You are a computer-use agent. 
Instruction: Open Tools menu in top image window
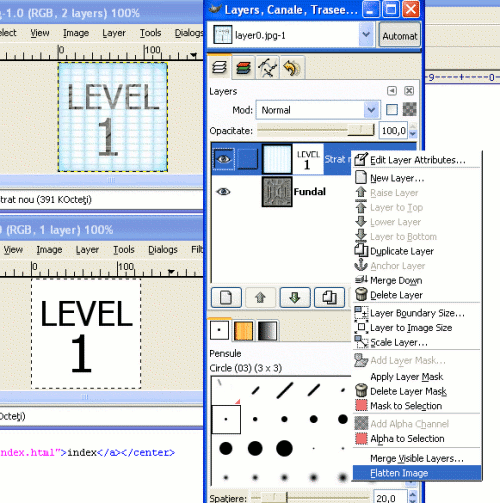(x=150, y=33)
